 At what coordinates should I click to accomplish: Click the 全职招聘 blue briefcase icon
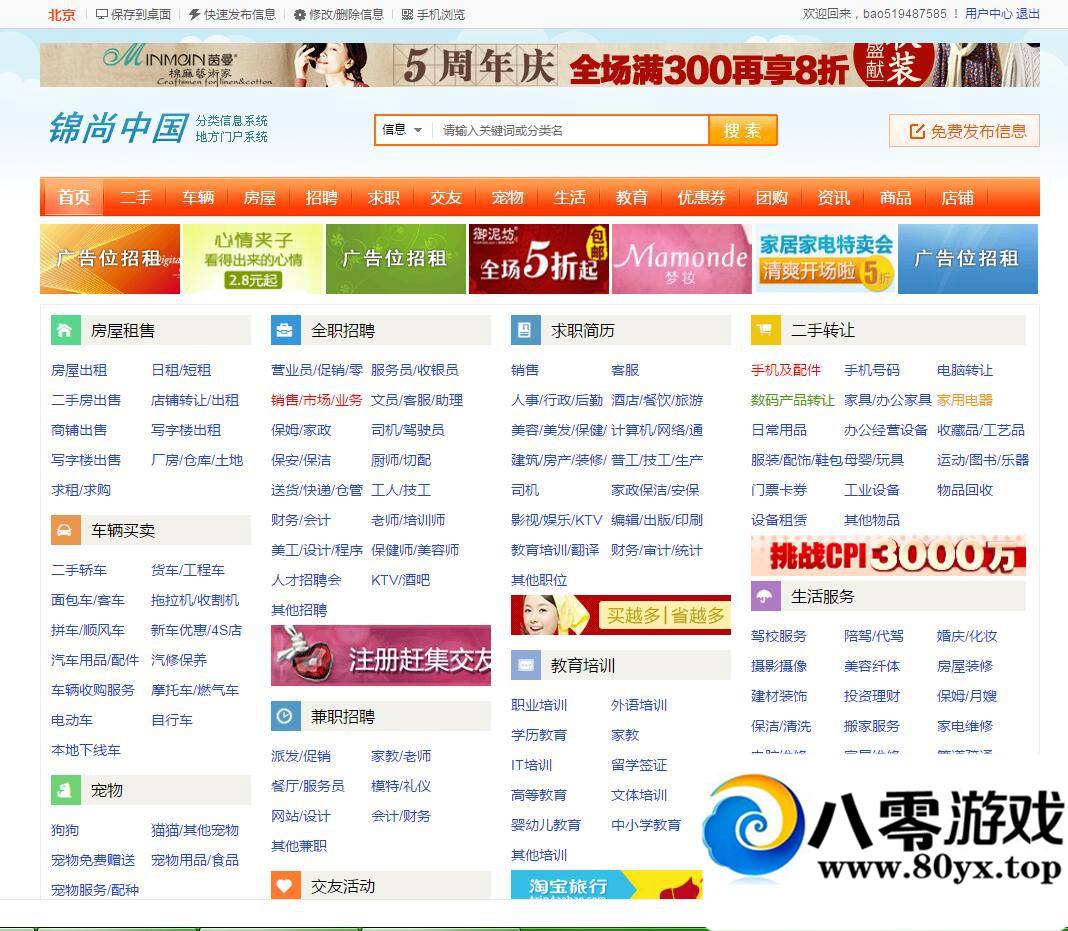point(285,331)
